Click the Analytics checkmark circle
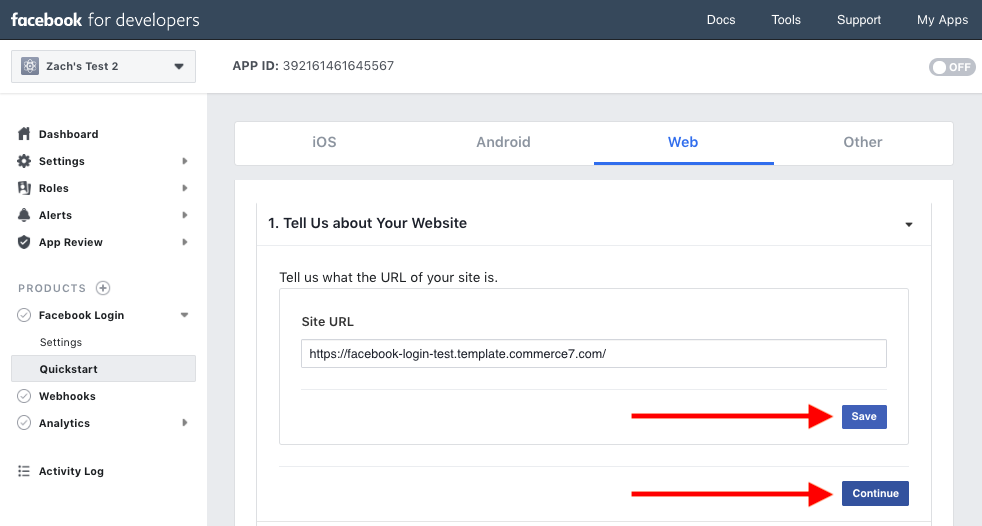The width and height of the screenshot is (982, 526). pyautogui.click(x=24, y=423)
